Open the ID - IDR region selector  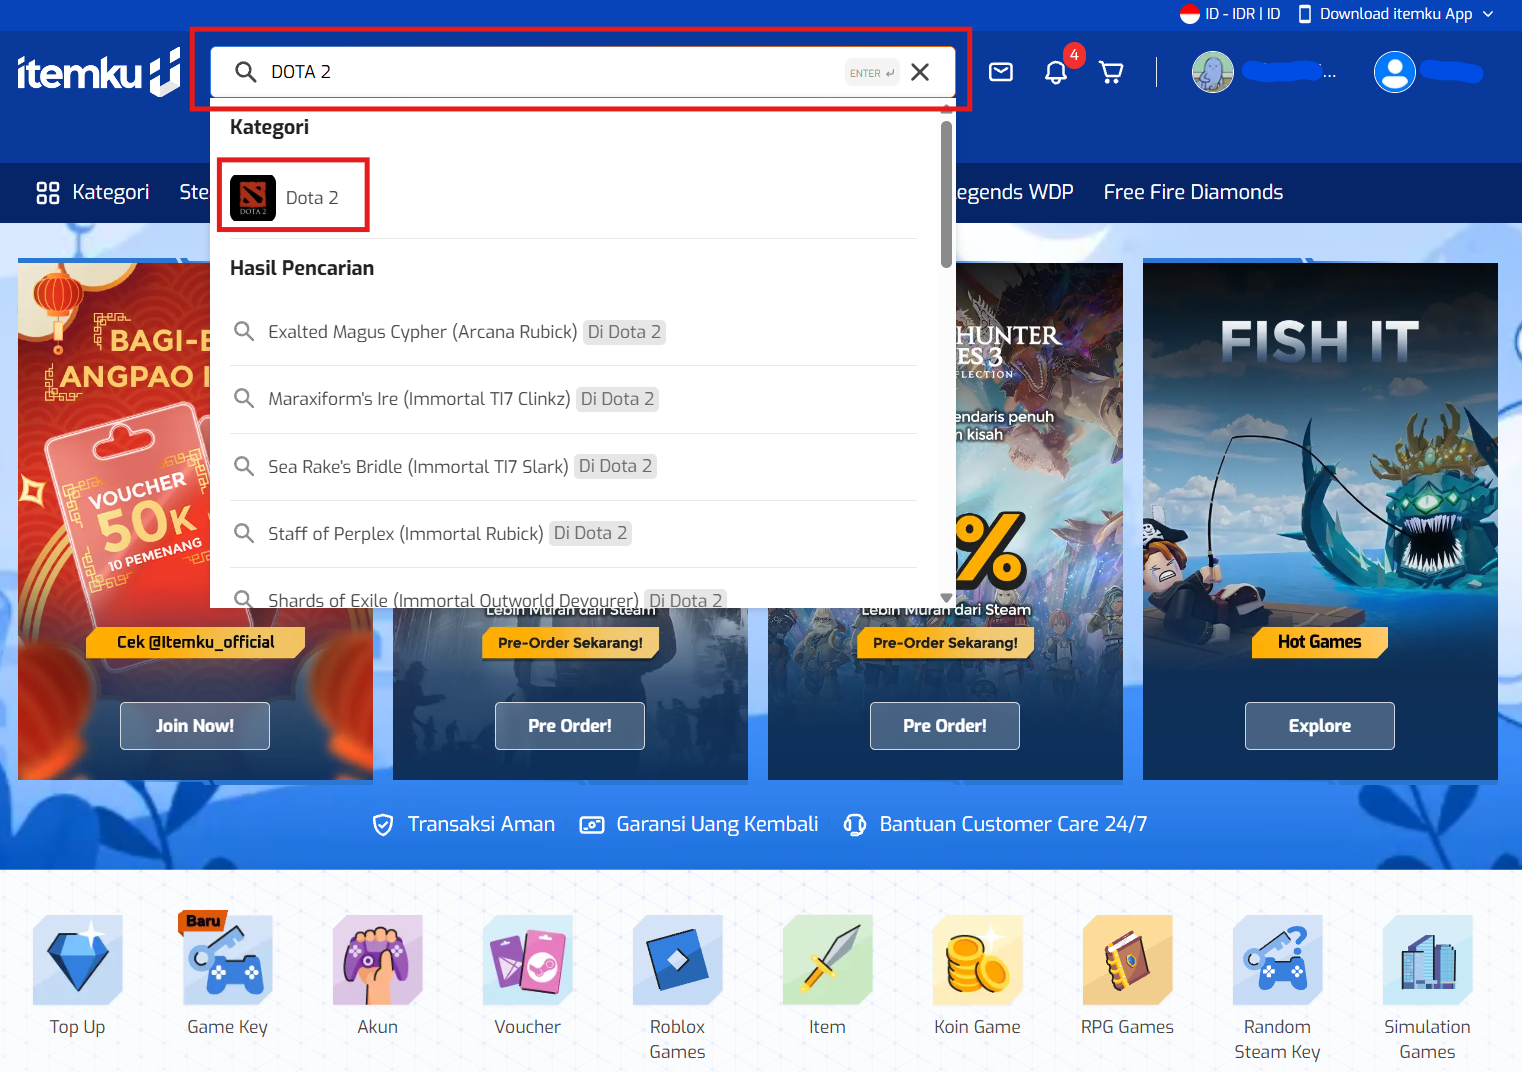pos(1230,14)
